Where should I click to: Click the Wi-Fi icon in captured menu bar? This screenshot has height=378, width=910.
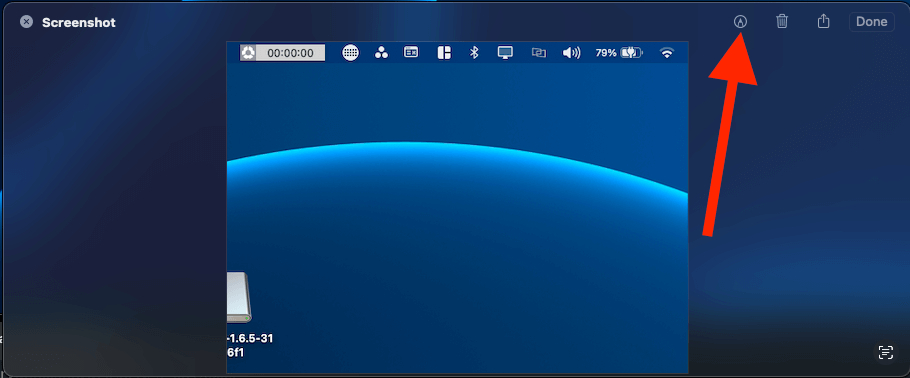[667, 53]
